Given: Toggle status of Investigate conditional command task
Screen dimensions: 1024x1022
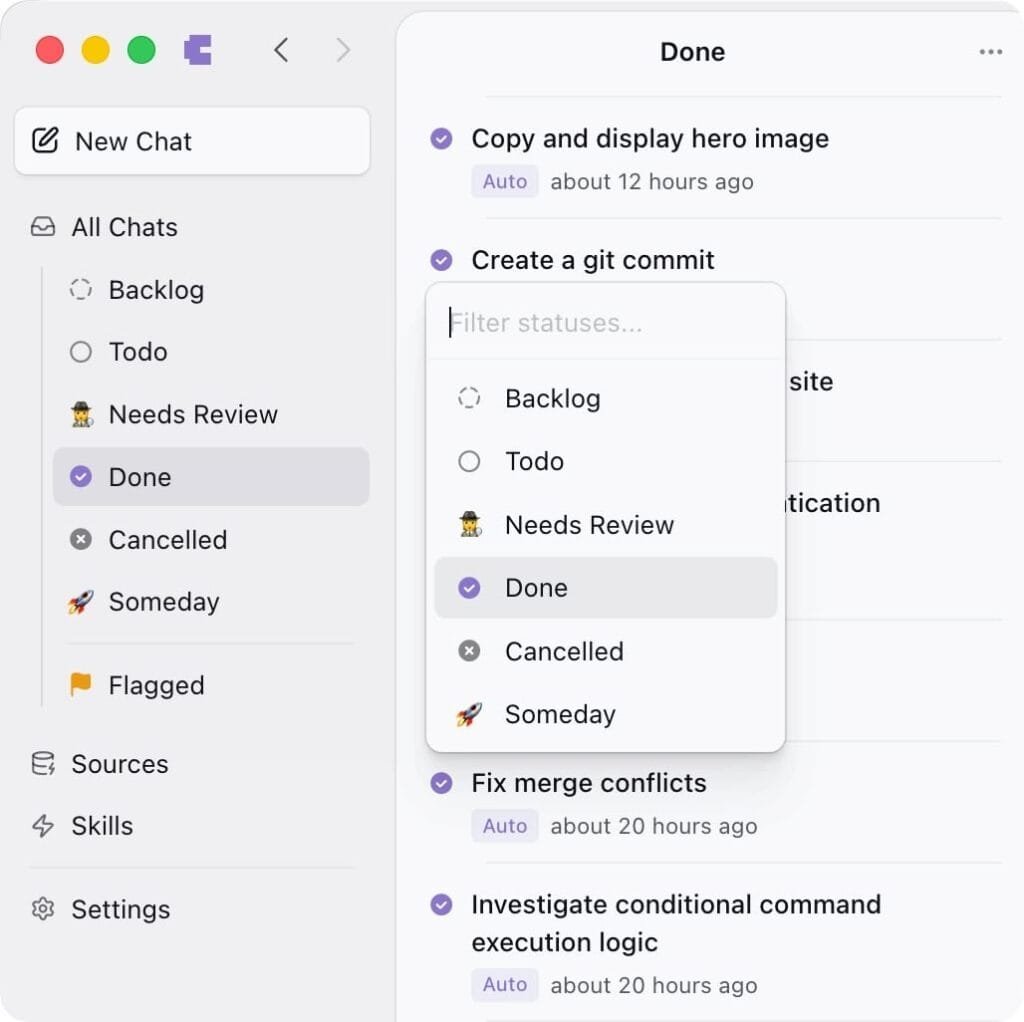Looking at the screenshot, I should point(441,905).
